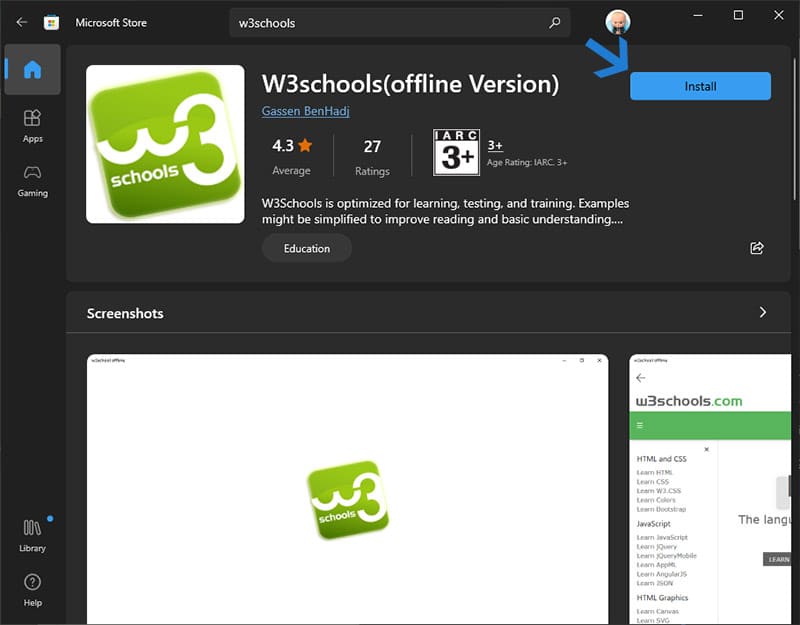800x625 pixels.
Task: Share the app using share icon
Action: click(757, 248)
